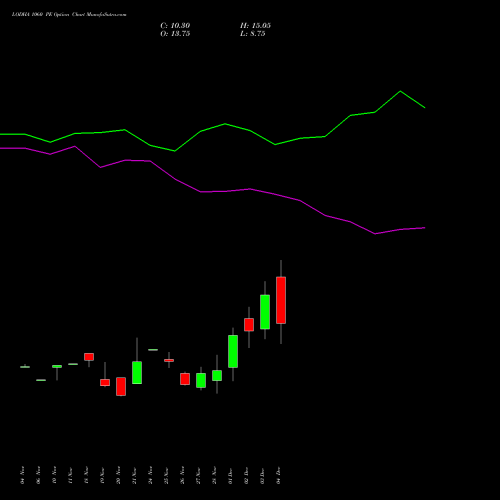This screenshot has width=500, height=500.
Task: Click the red candle for 26 Nov
Action: 185,379
